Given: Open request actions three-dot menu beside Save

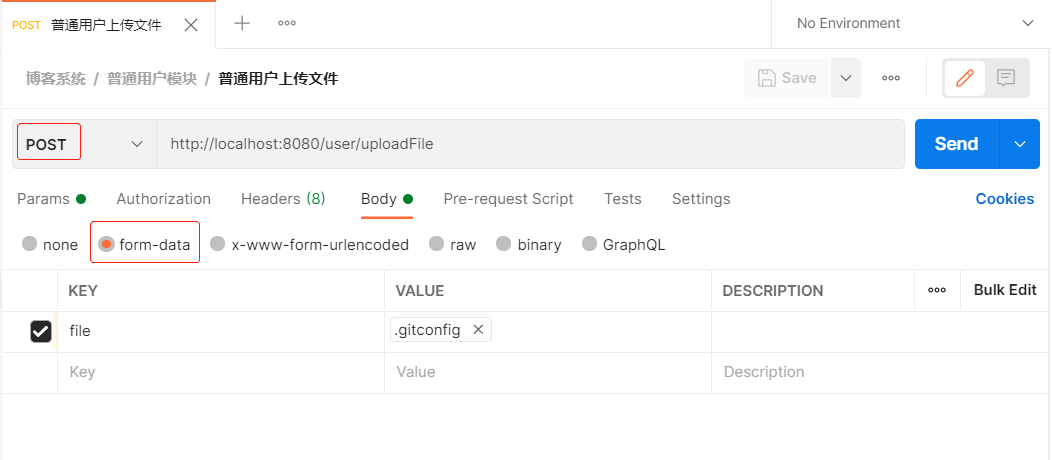Looking at the screenshot, I should [x=891, y=78].
